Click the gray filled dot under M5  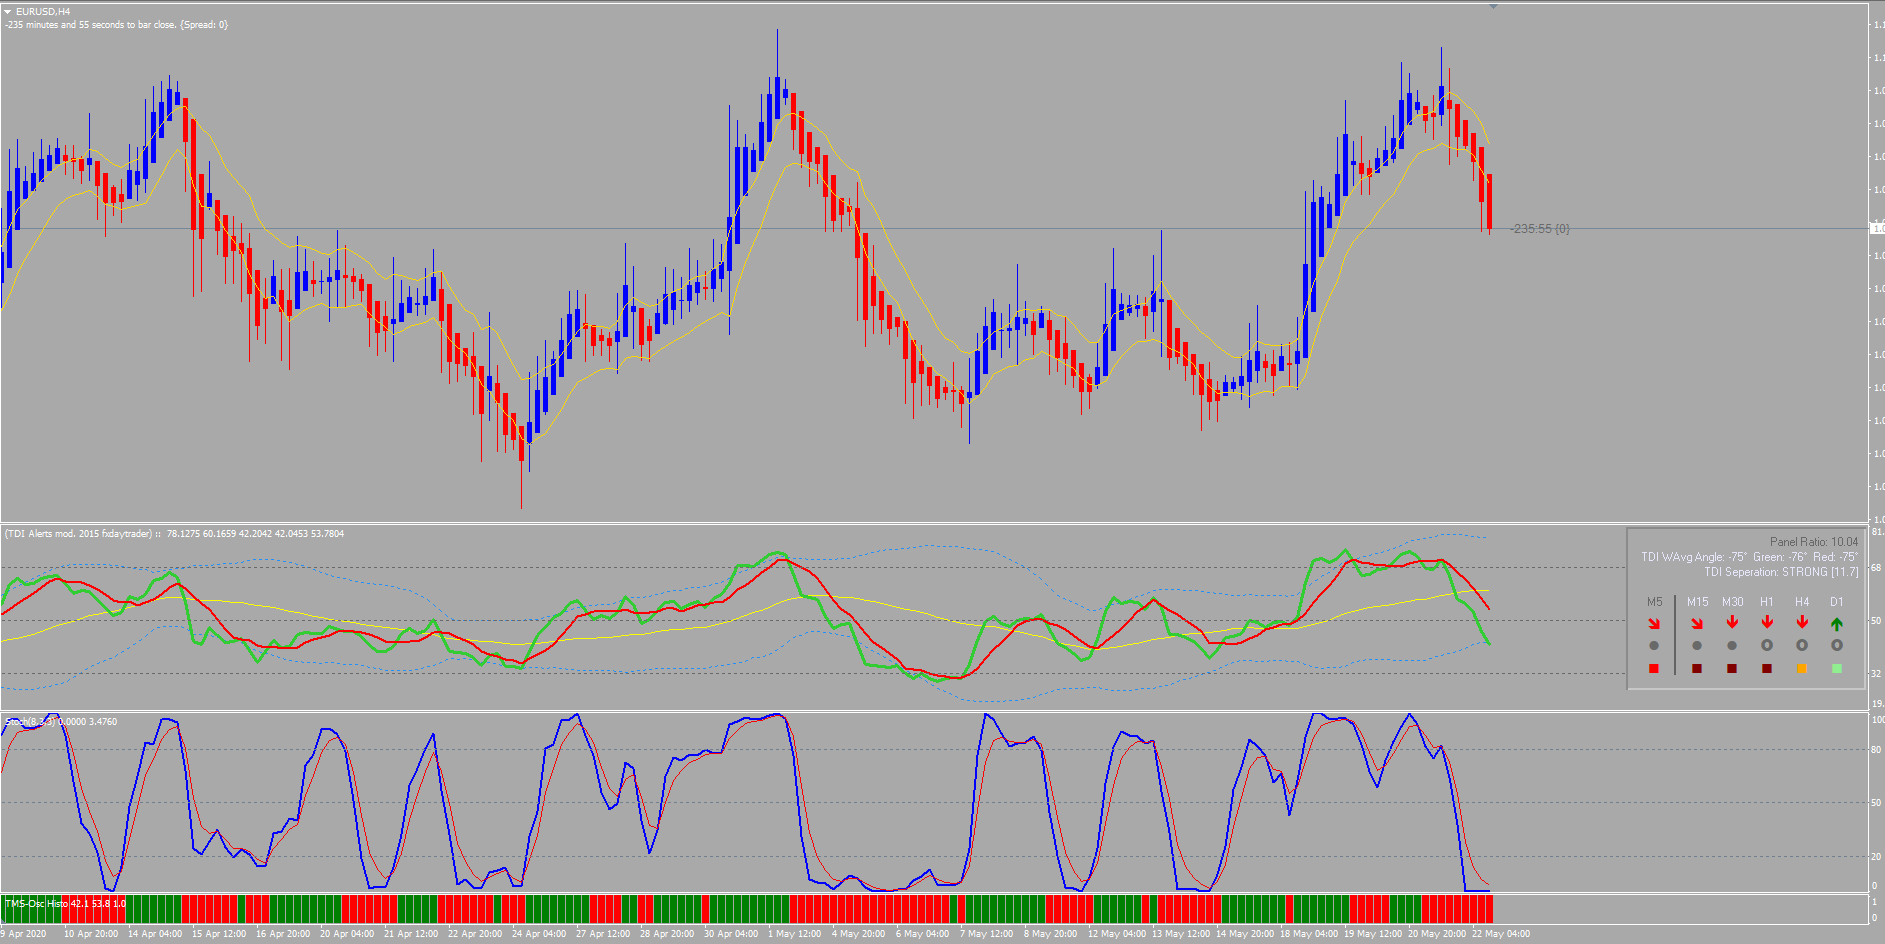(x=1654, y=646)
